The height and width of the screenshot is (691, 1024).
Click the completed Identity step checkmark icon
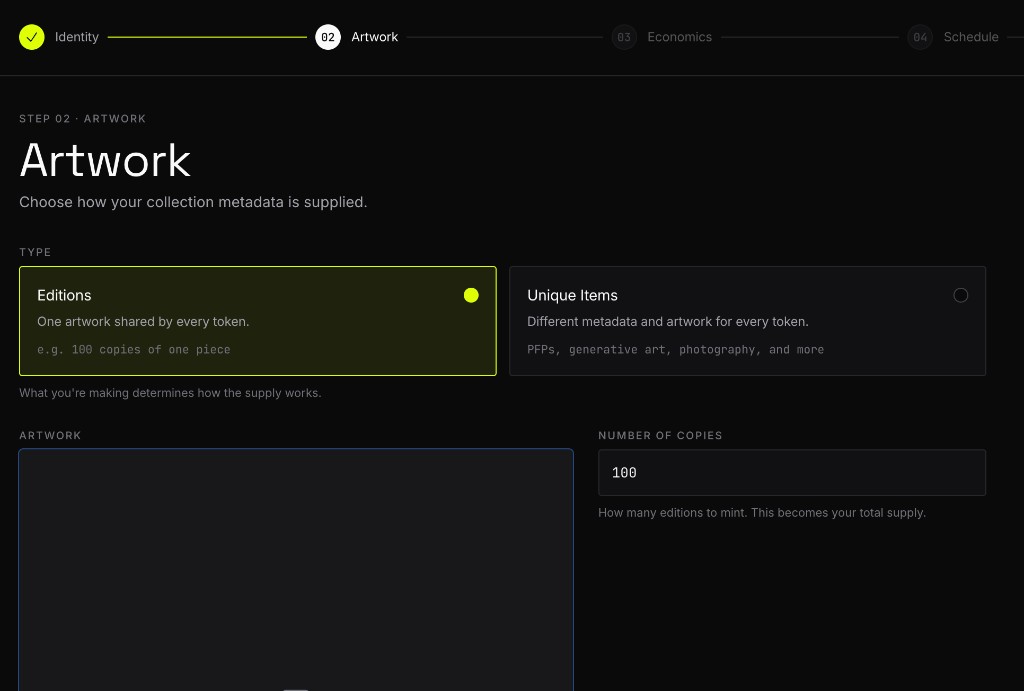click(31, 37)
